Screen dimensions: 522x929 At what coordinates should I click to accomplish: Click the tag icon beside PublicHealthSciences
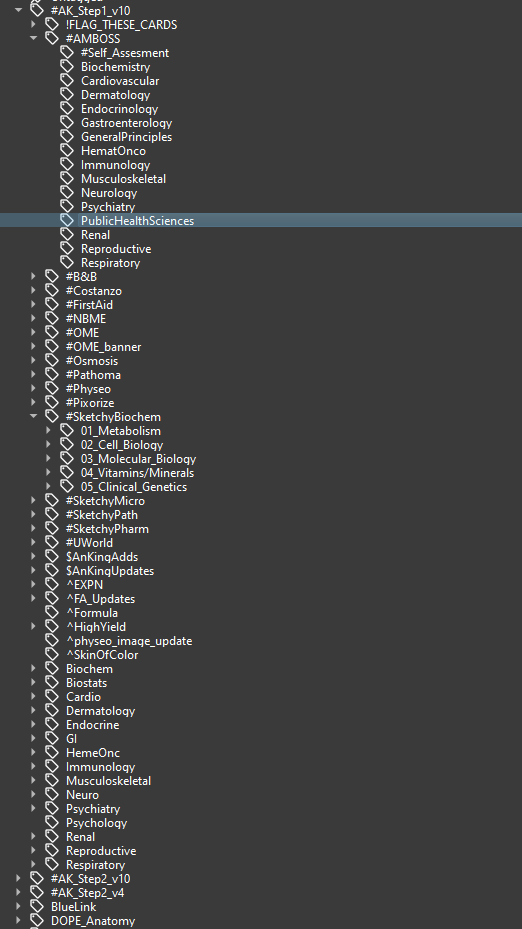click(67, 220)
